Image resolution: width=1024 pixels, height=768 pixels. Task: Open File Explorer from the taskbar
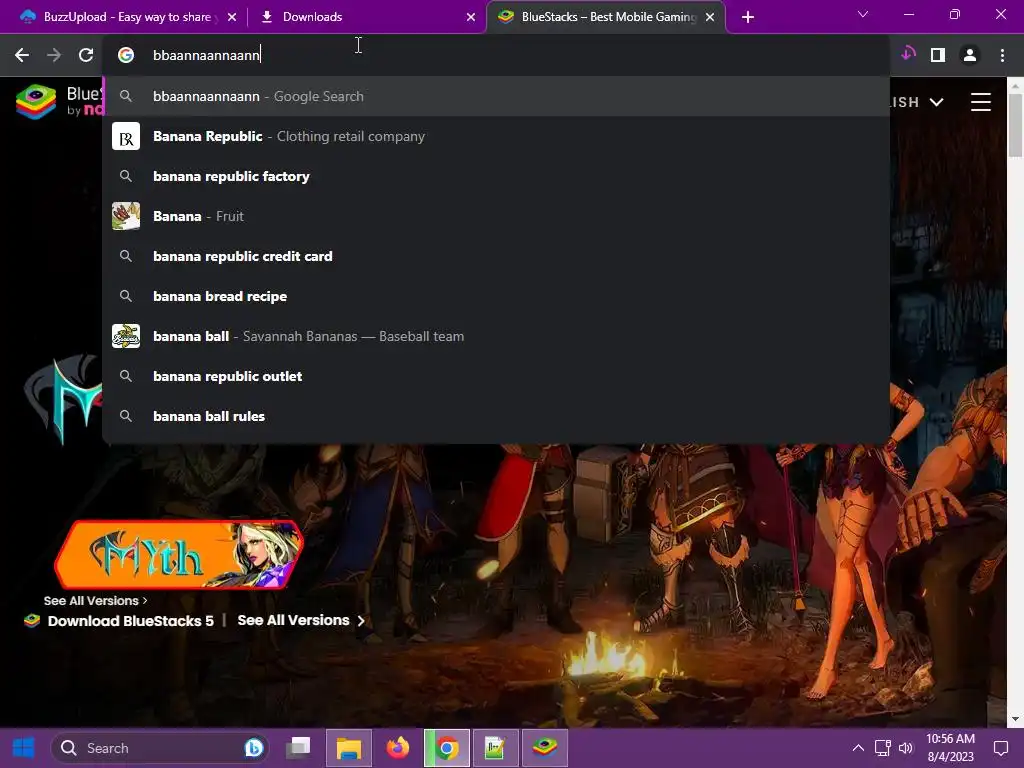pos(349,748)
